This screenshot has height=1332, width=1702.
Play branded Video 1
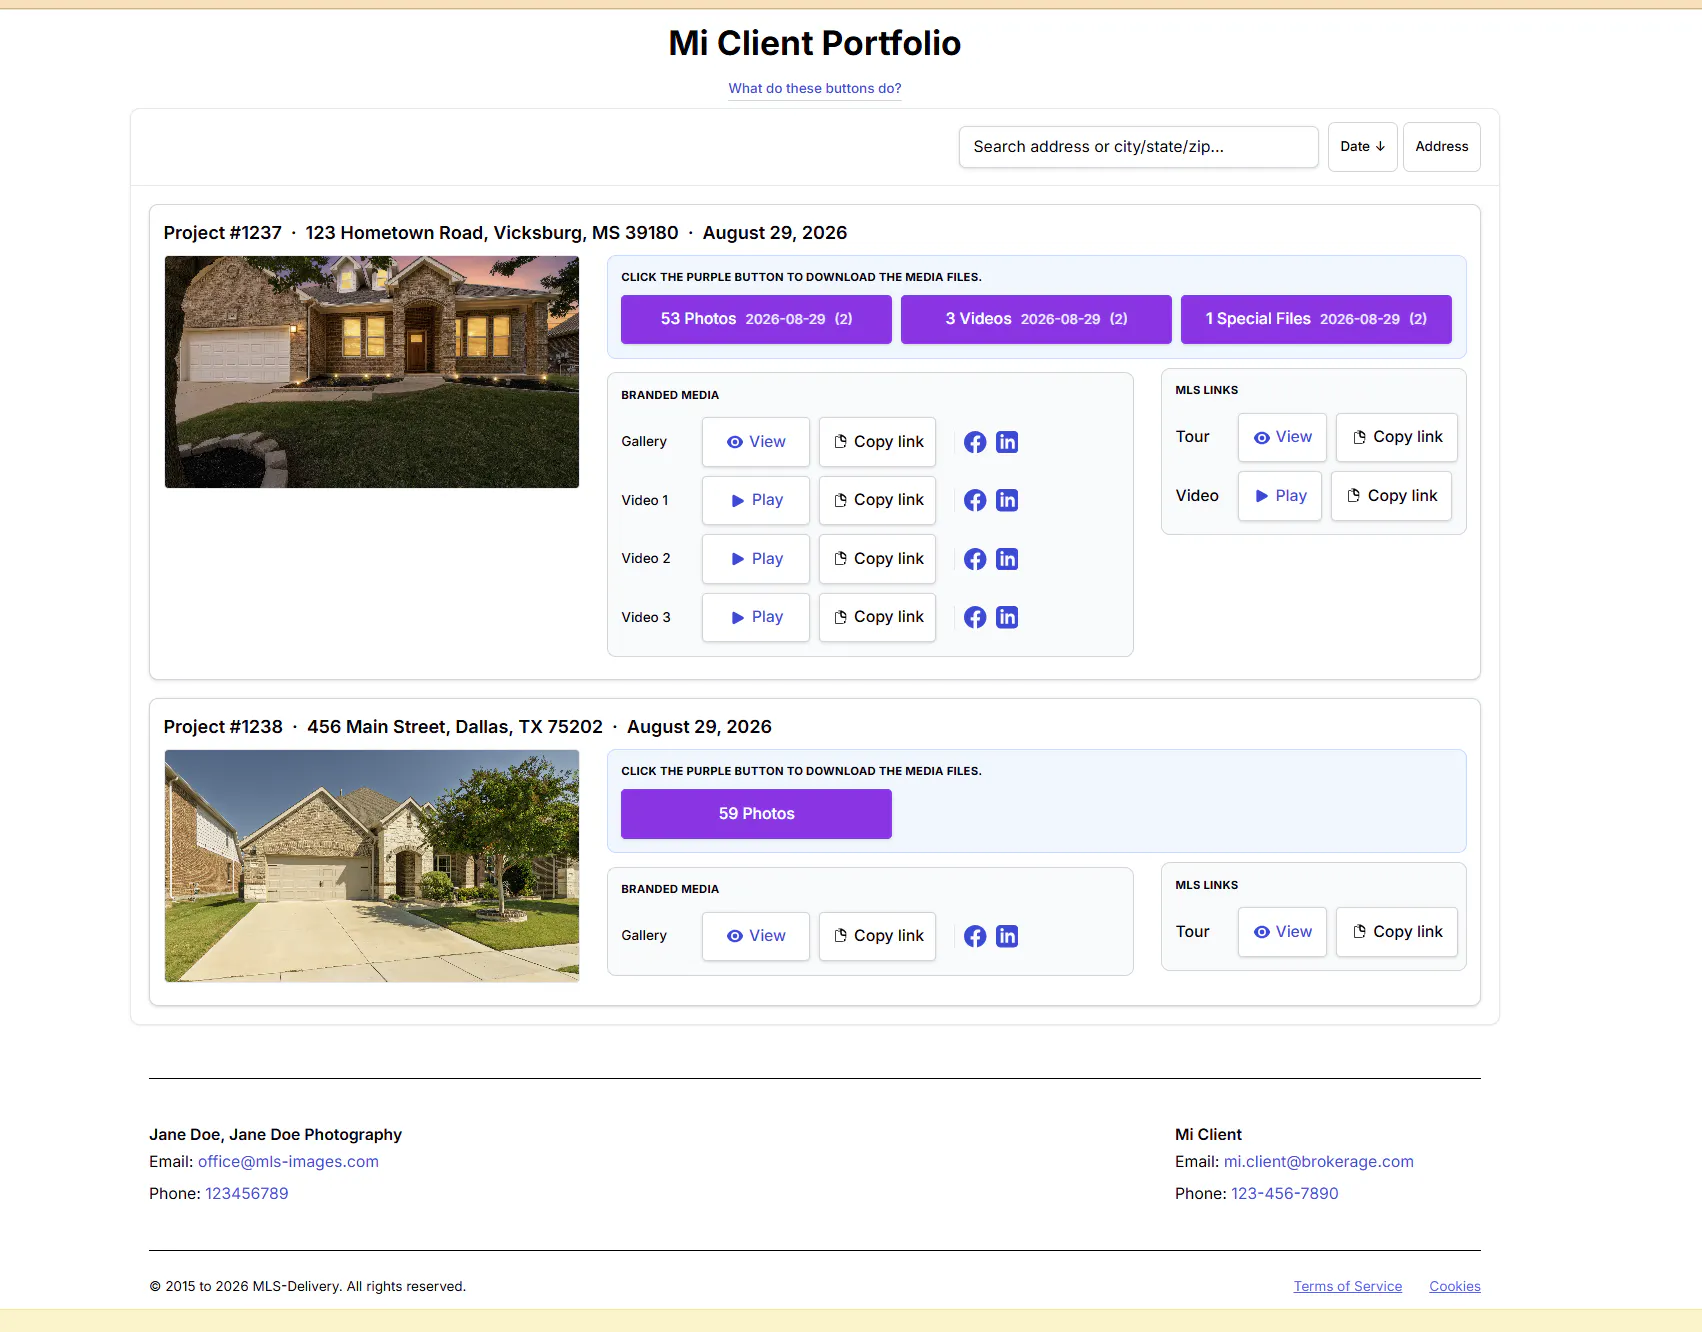point(756,500)
